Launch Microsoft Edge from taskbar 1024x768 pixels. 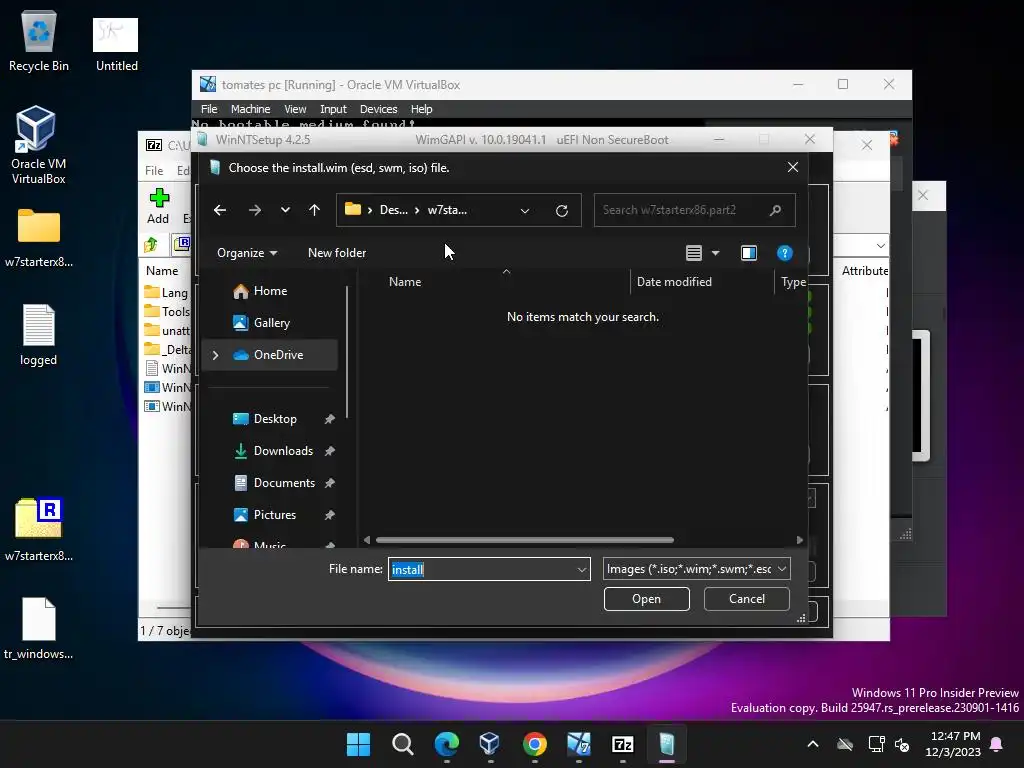(447, 744)
